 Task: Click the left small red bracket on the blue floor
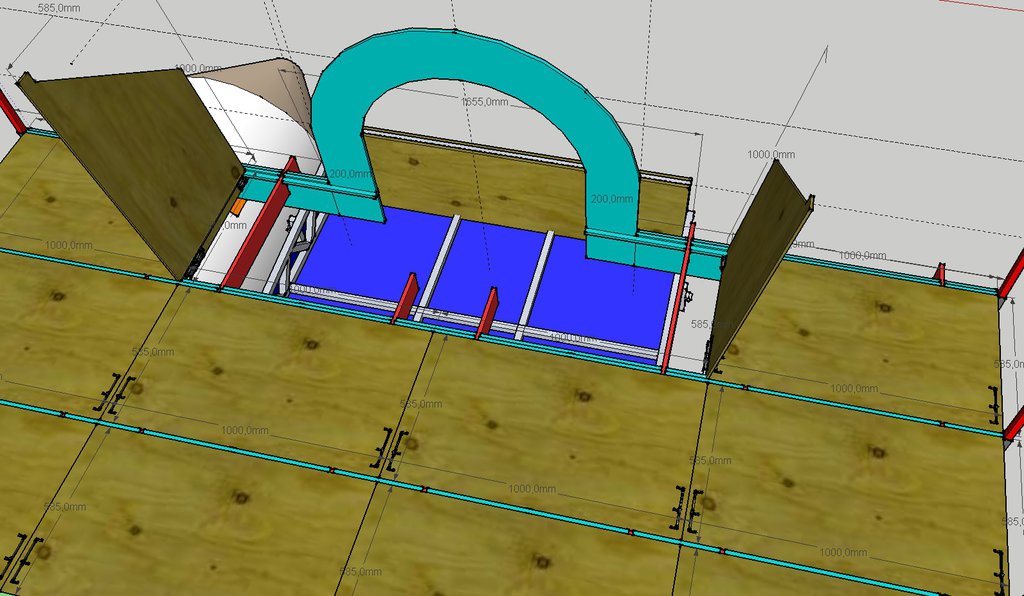point(406,299)
